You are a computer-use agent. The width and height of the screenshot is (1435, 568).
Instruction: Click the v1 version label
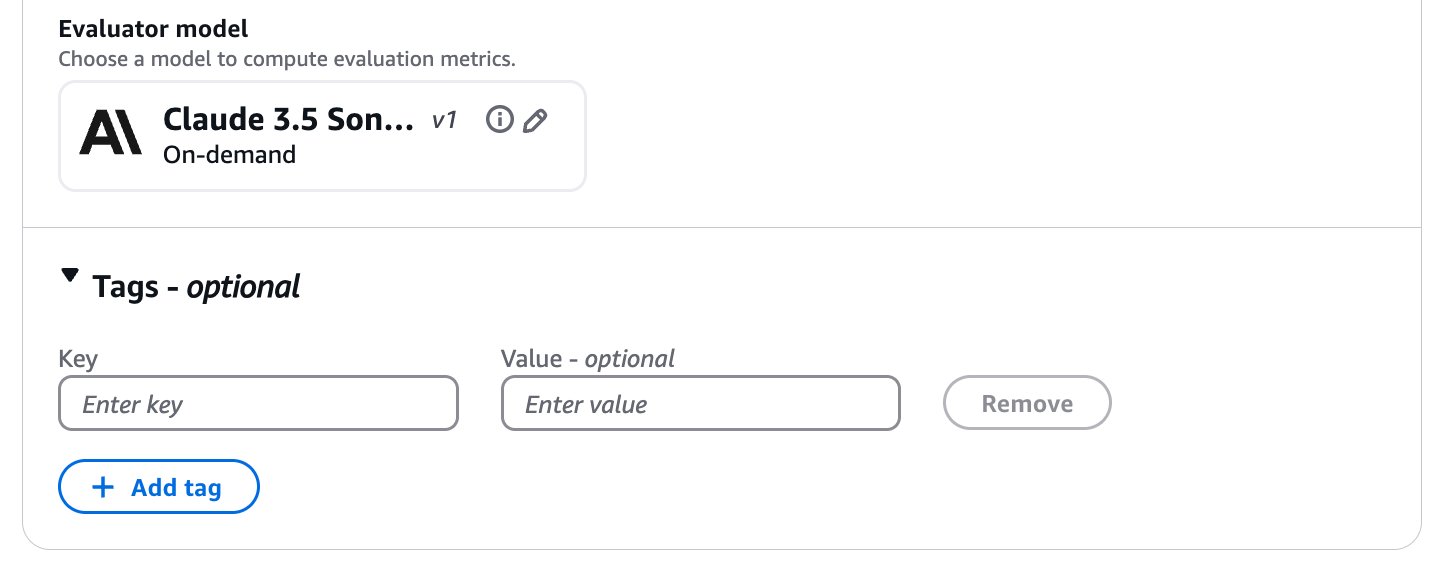444,121
